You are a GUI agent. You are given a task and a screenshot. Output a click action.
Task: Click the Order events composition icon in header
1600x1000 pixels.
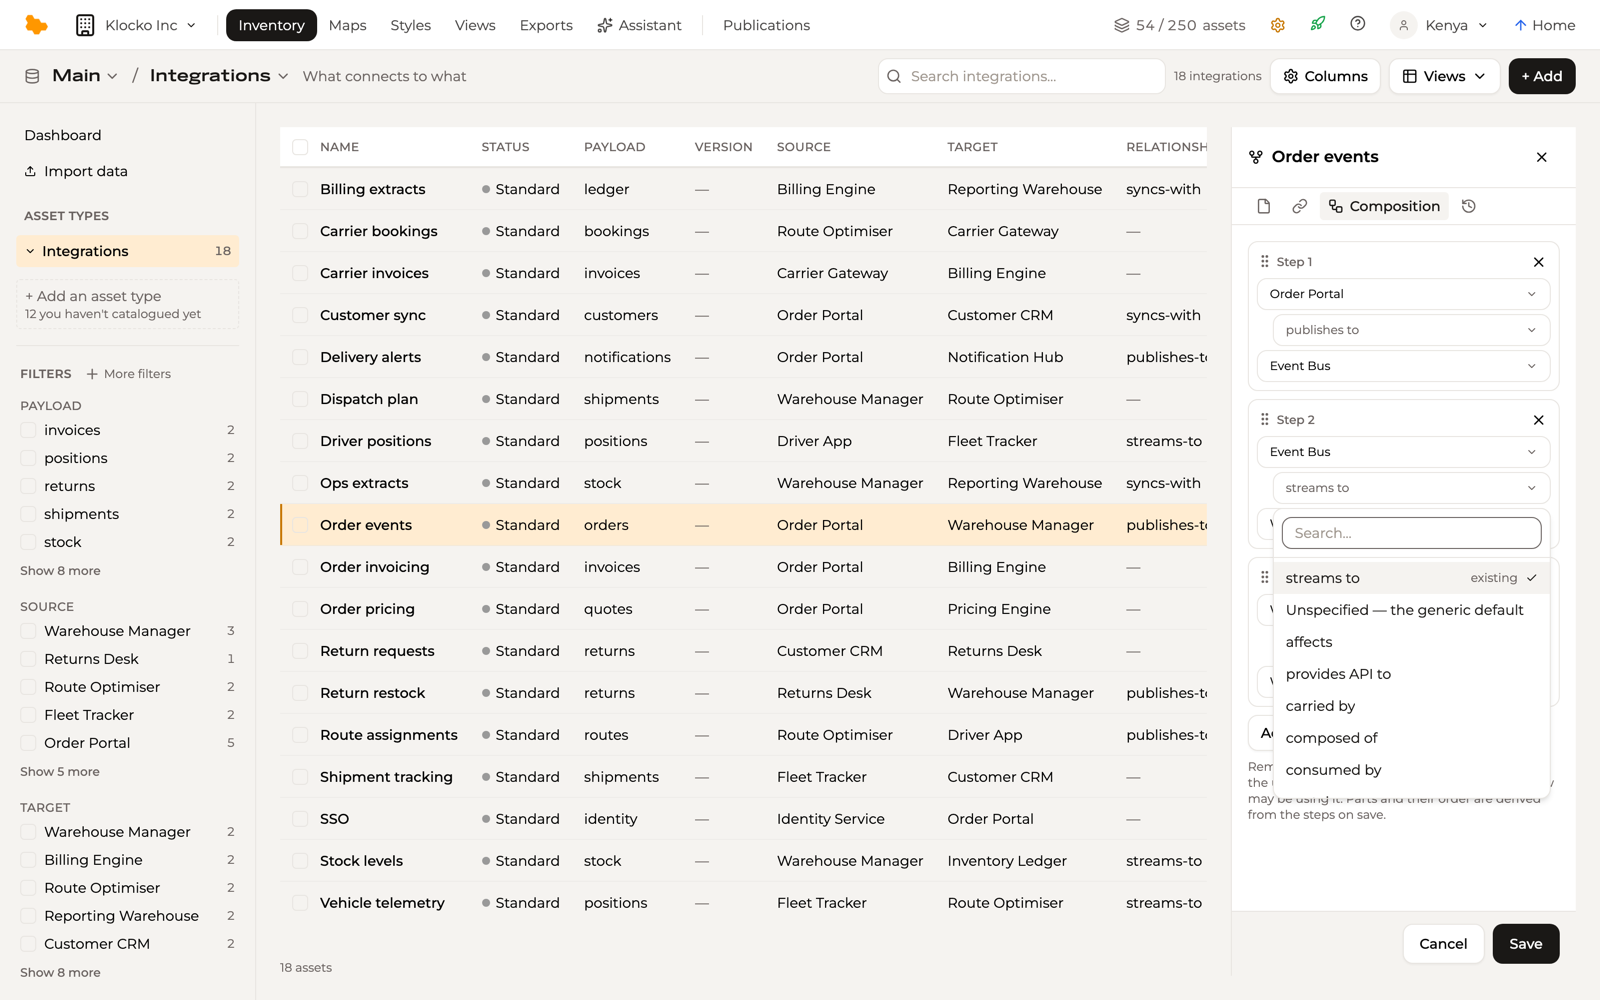click(1256, 157)
